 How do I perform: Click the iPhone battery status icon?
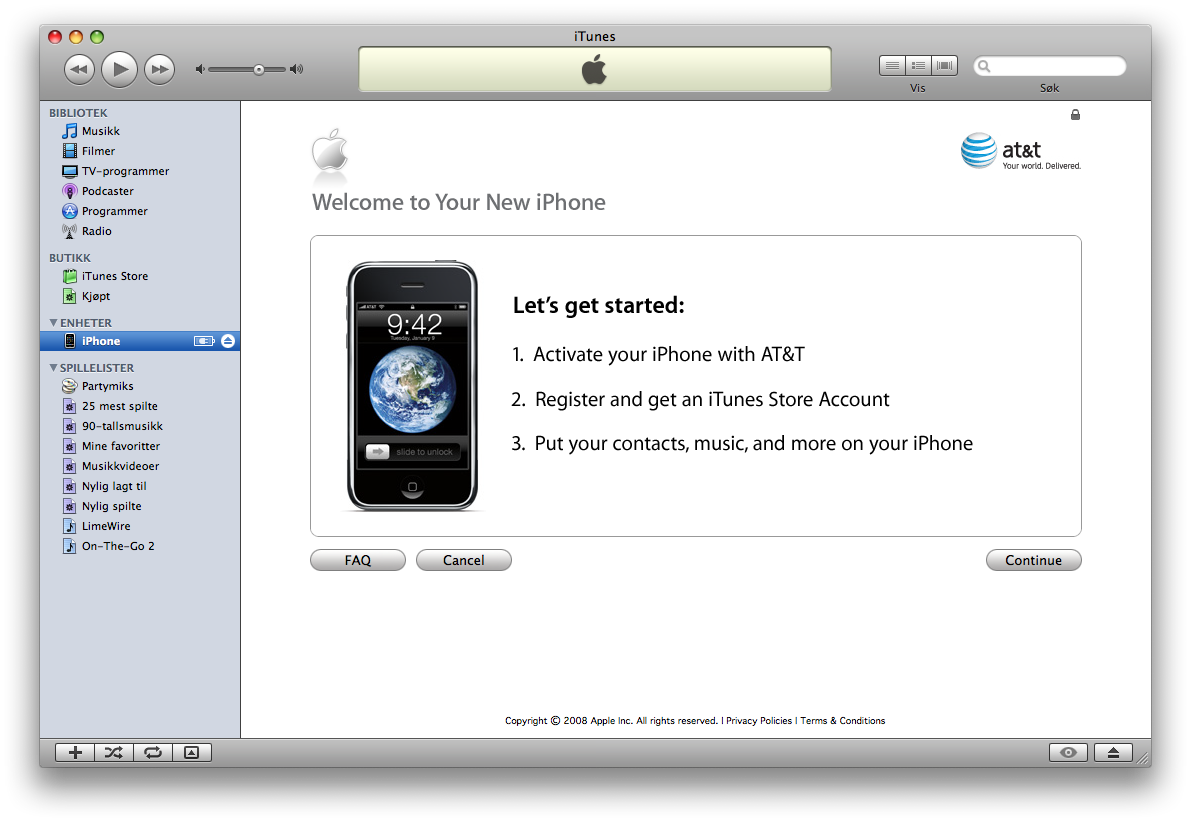click(204, 341)
